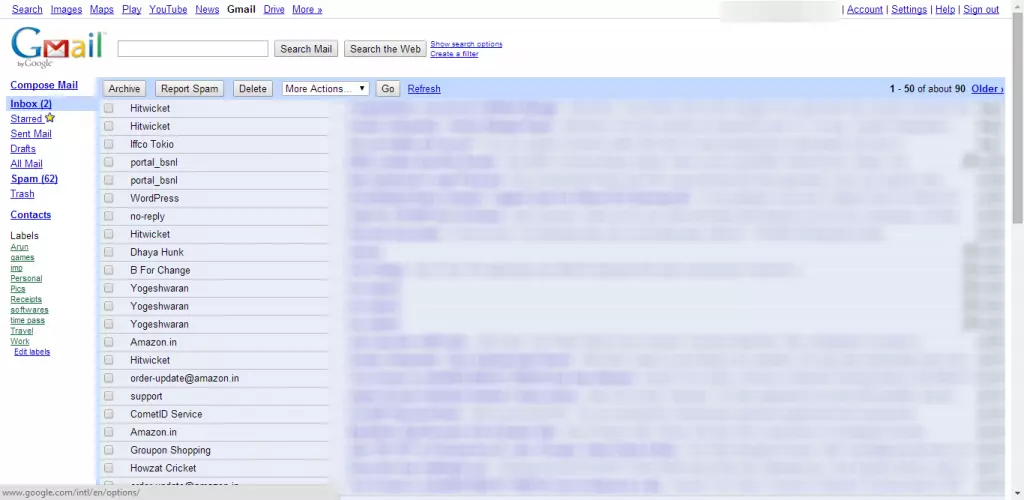Open the Arun label

19,247
